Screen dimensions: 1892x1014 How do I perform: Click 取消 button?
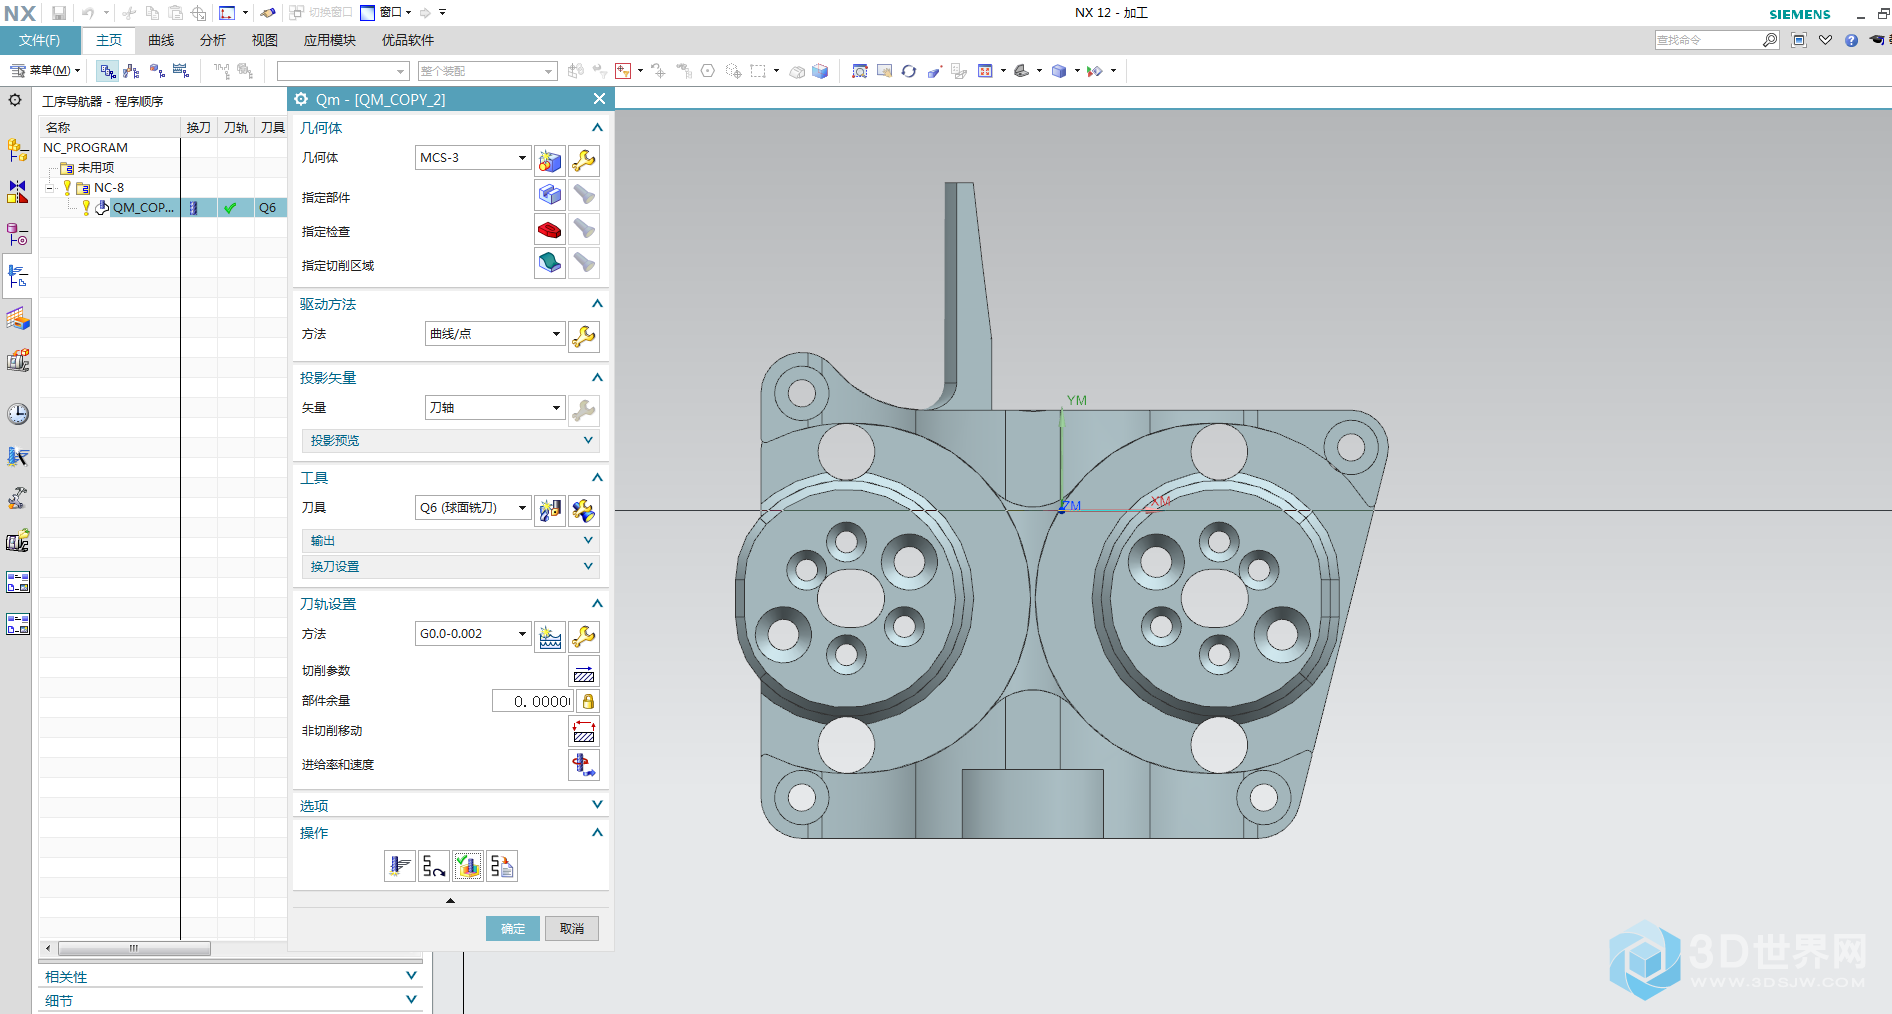572,928
